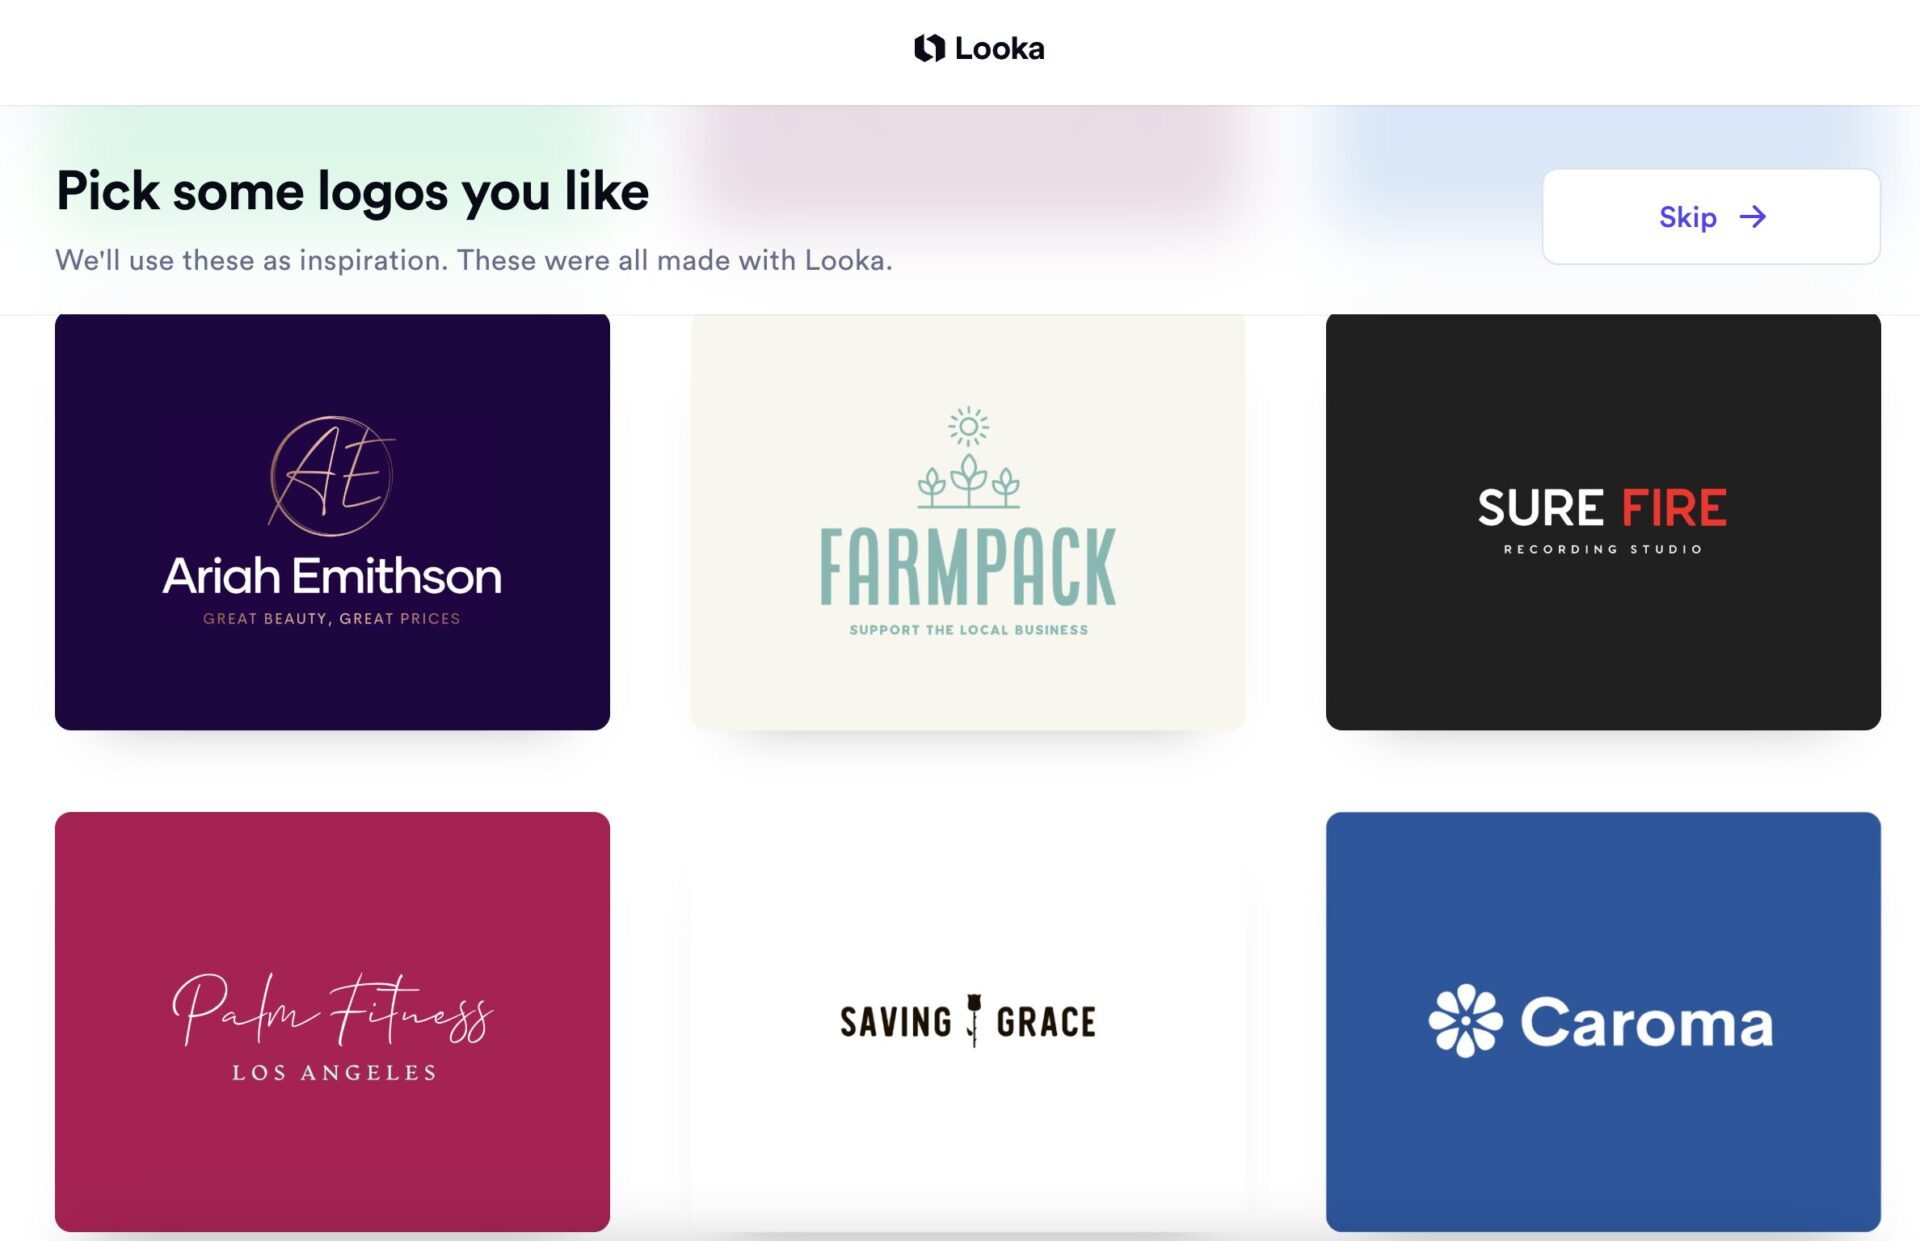Select the Ariah Emithson logo card

click(332, 521)
